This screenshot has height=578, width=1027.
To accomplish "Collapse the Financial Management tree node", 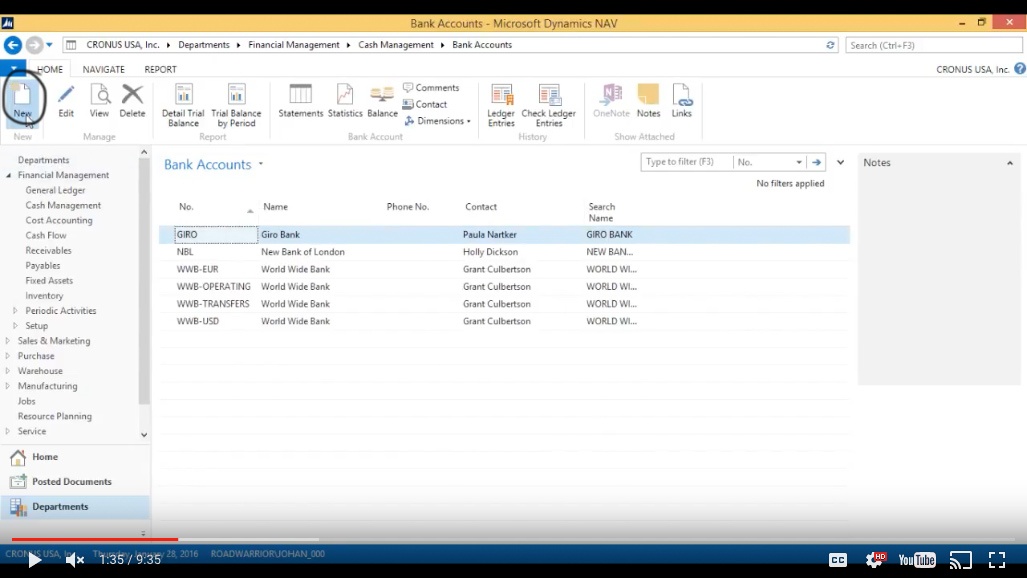I will [x=9, y=175].
